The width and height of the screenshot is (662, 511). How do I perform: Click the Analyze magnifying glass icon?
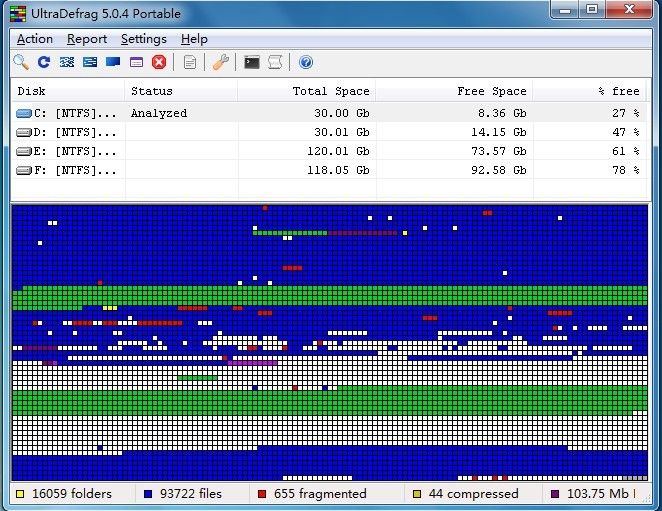[21, 62]
